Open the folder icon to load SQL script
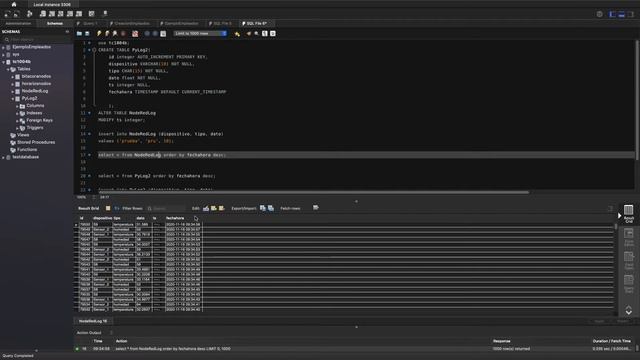This screenshot has width=640, height=360. (x=79, y=33)
